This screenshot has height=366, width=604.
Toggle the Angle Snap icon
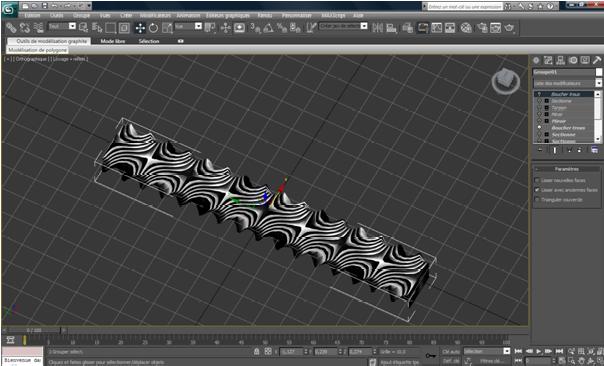(x=268, y=27)
